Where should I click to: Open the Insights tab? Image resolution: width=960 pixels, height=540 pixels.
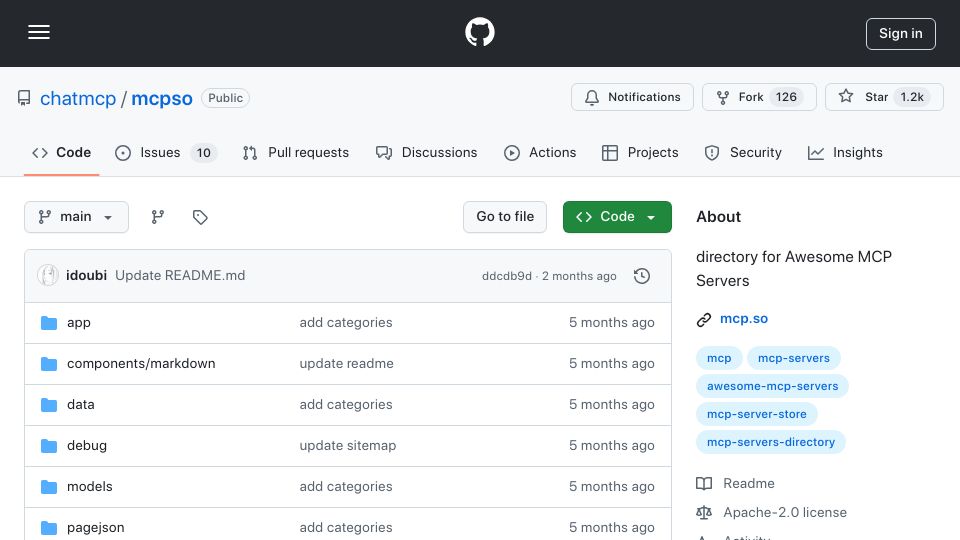pos(845,152)
